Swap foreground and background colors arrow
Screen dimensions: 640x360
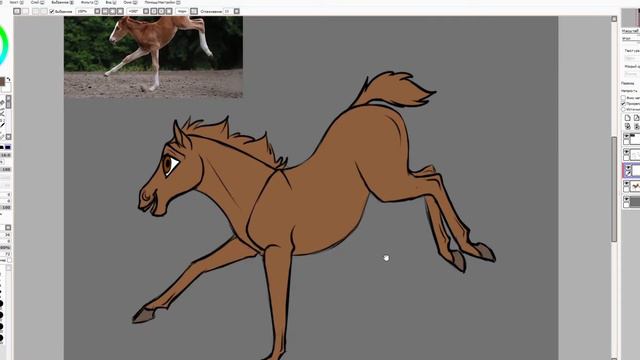point(9,79)
